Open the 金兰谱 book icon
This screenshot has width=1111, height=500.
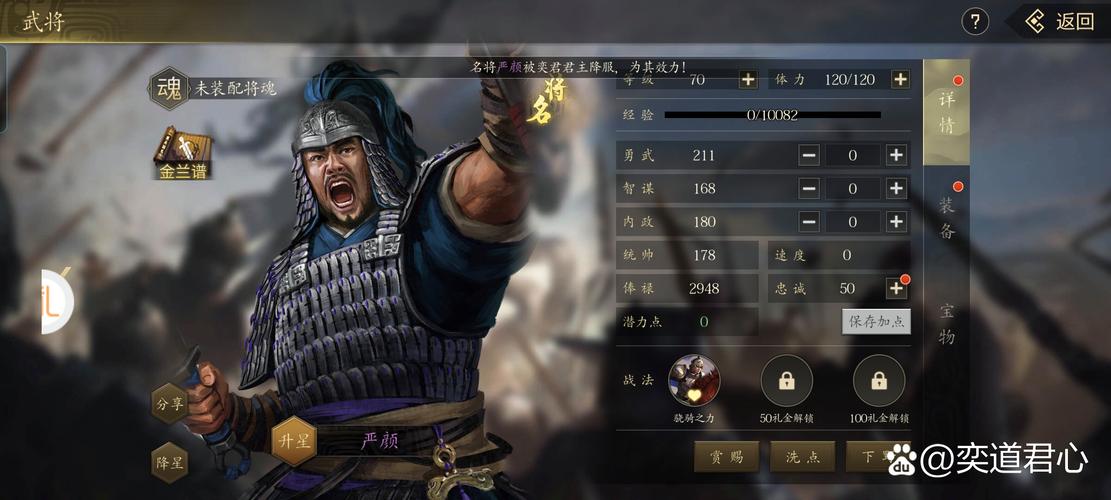(x=184, y=152)
